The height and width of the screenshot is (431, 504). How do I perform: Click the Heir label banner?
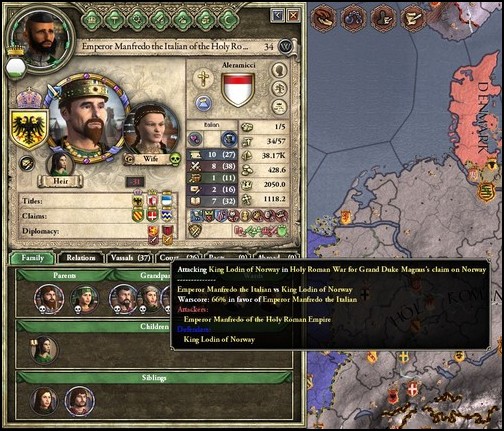point(60,181)
